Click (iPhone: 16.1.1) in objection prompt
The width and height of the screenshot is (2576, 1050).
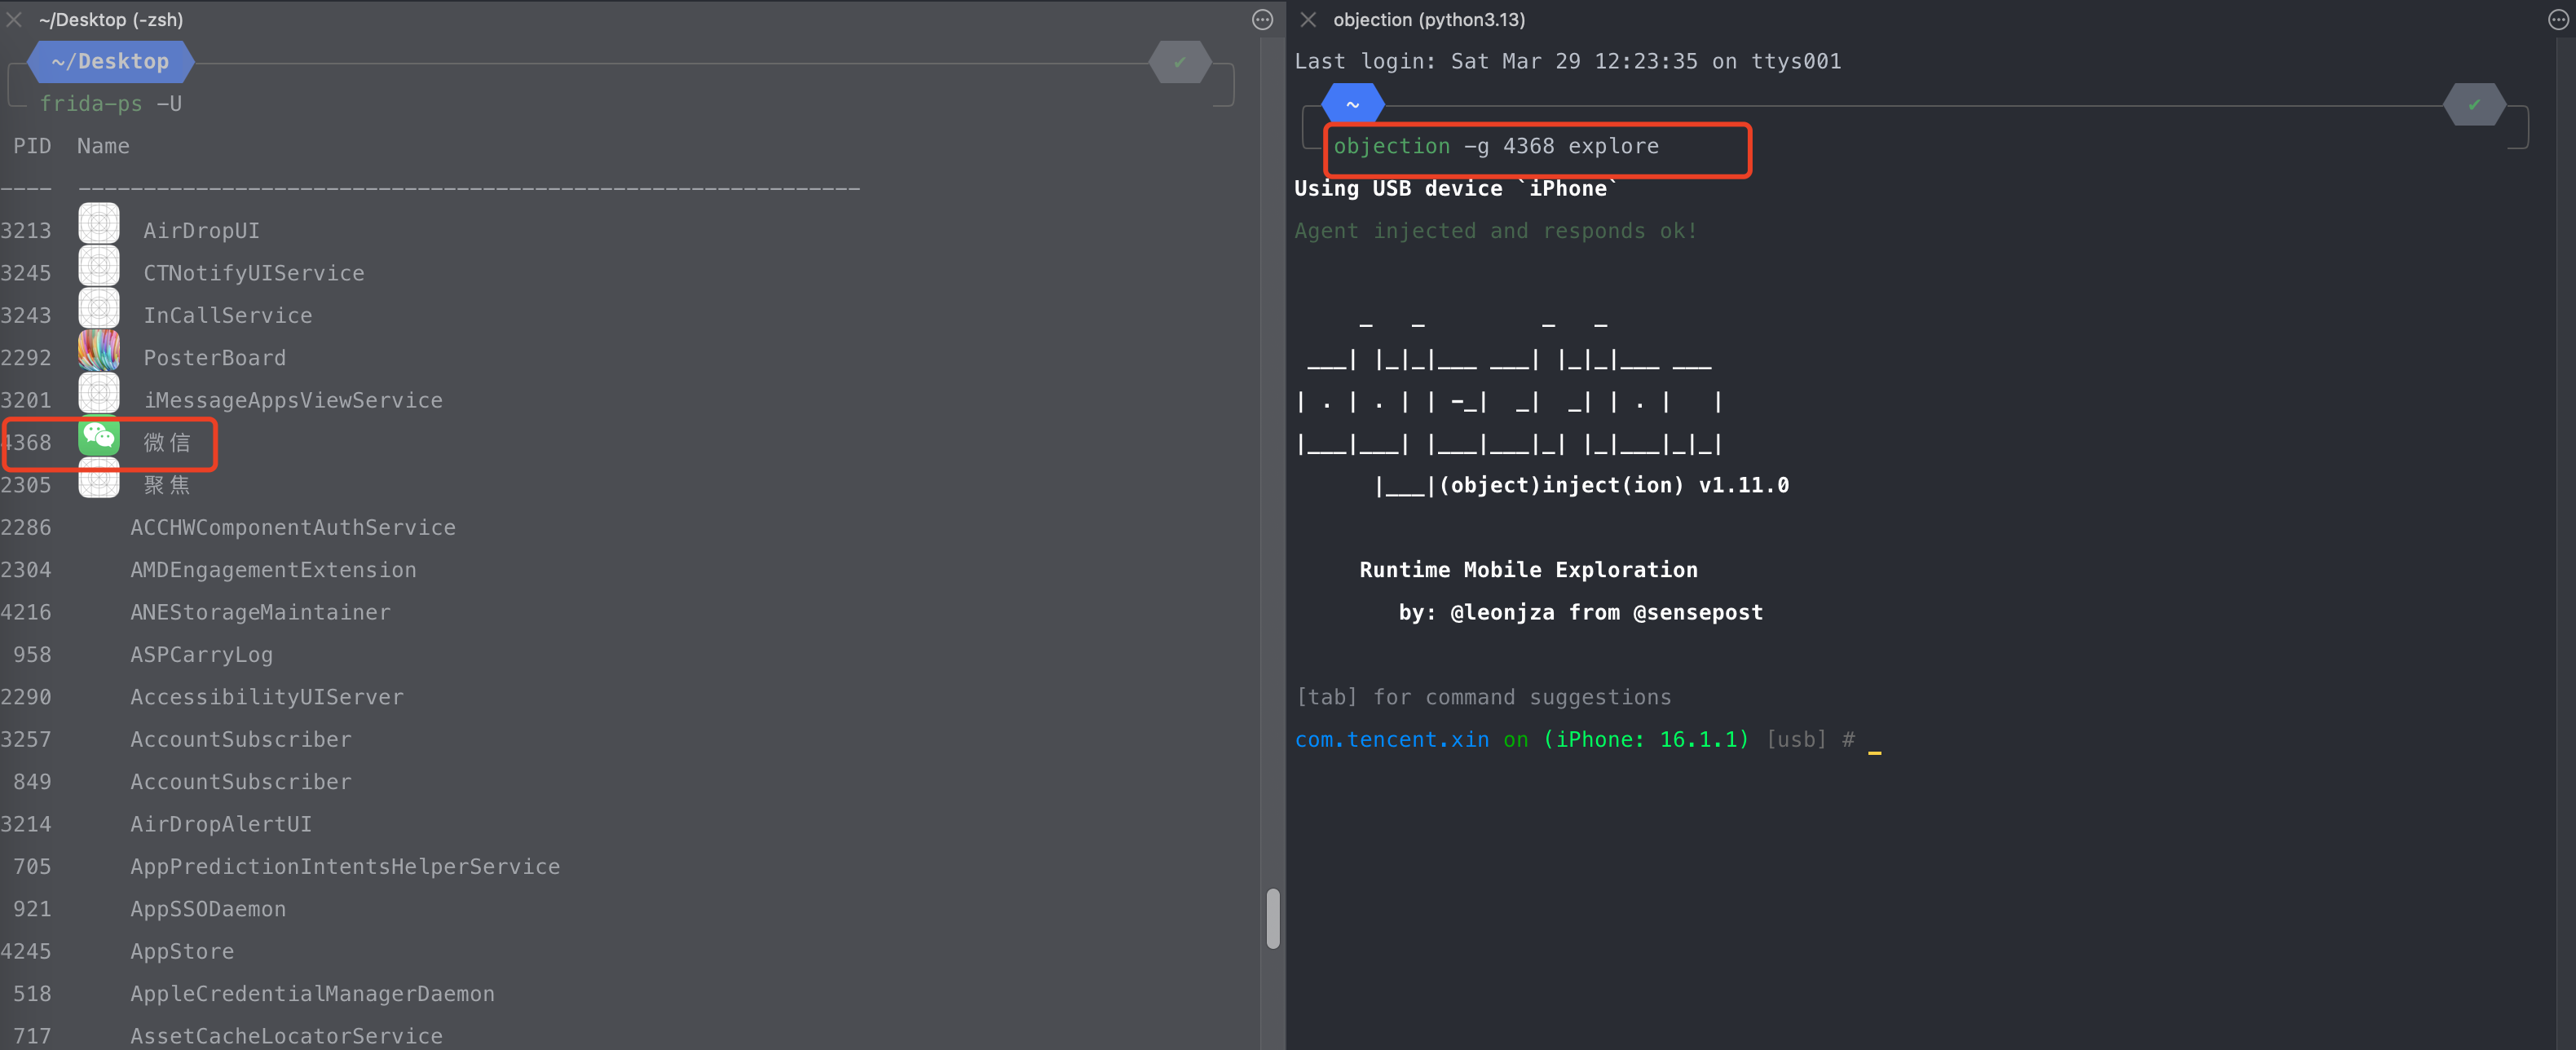pos(1646,740)
